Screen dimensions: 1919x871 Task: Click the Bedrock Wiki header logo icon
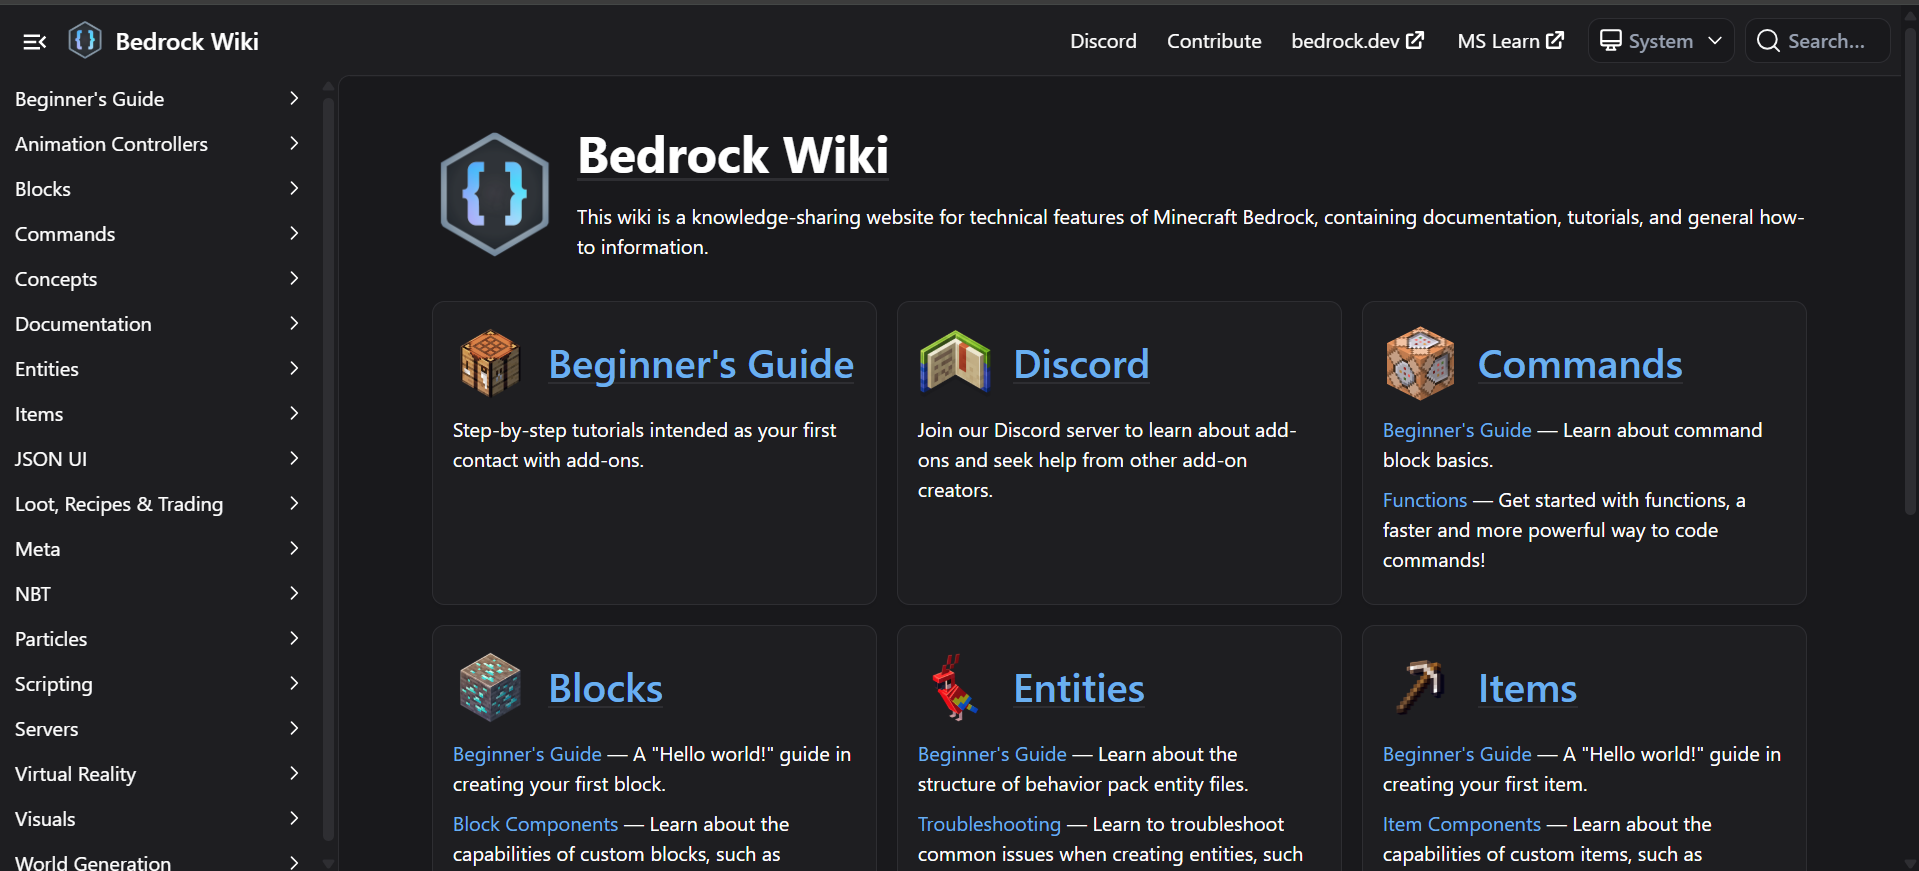click(x=85, y=41)
